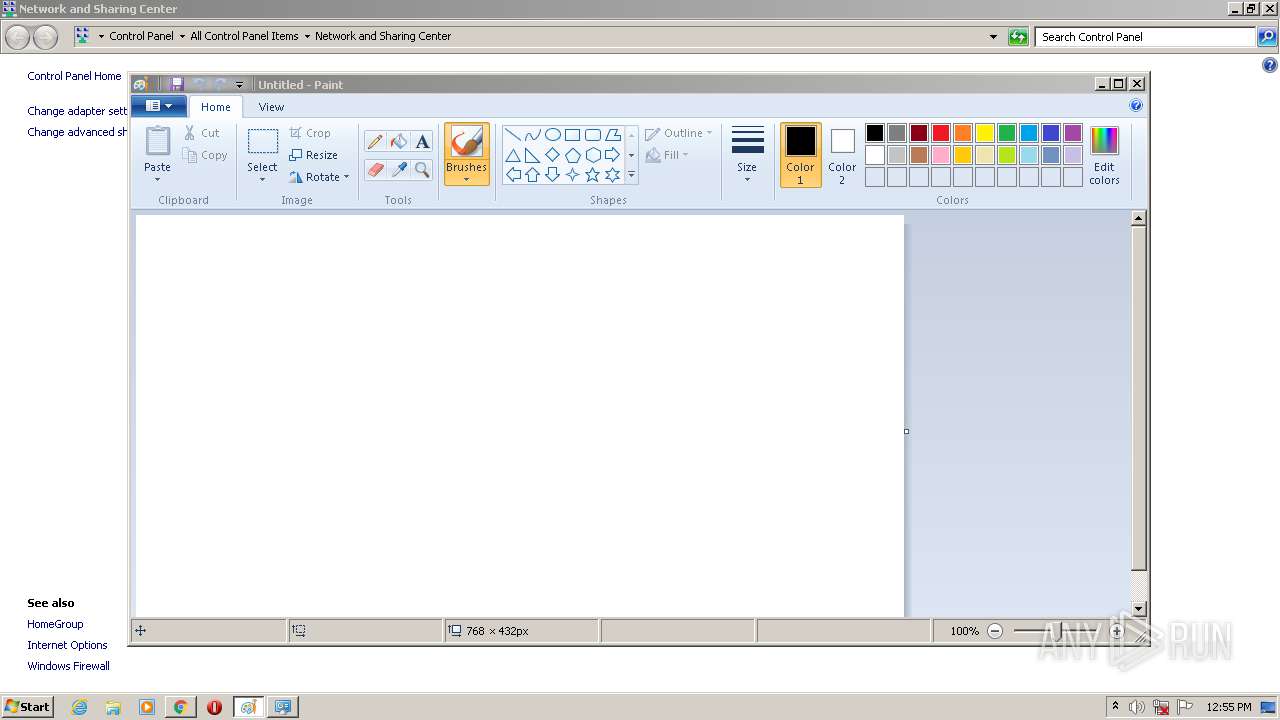Switch to the View ribbon tab

271,107
